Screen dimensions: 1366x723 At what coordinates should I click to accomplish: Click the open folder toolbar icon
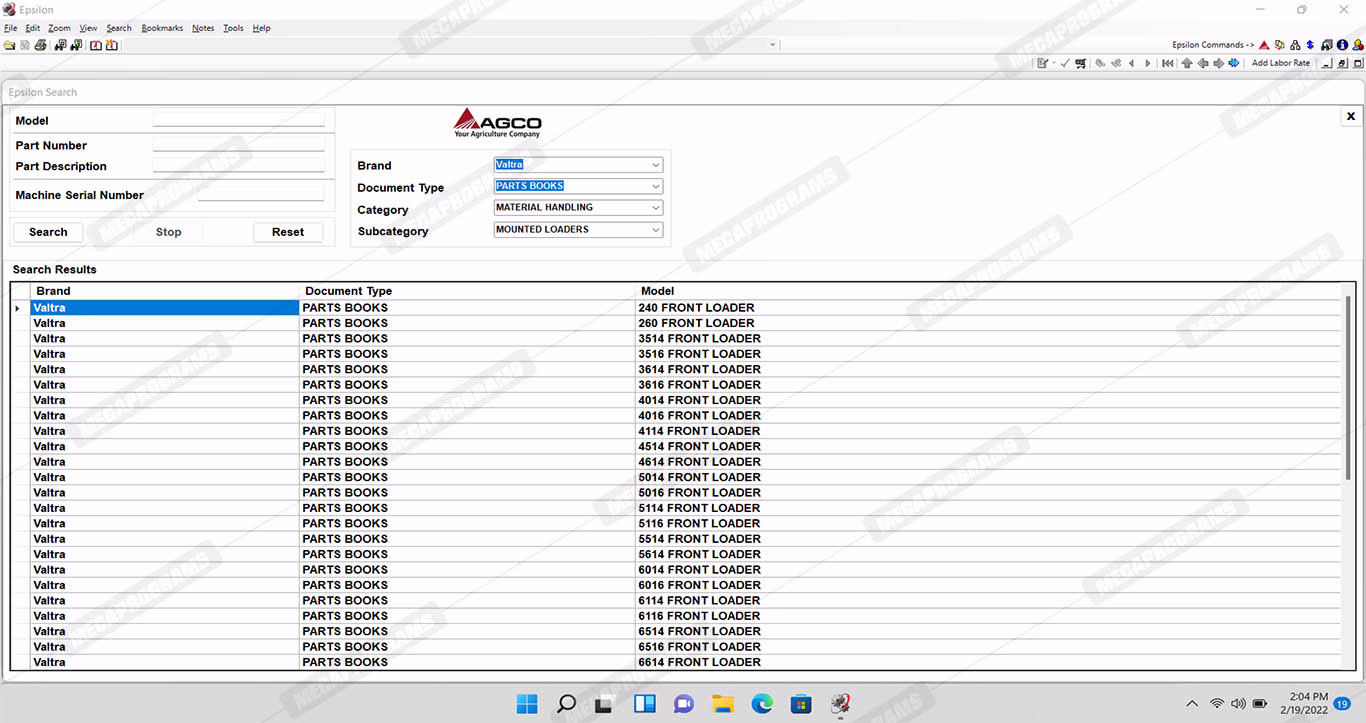click(x=9, y=45)
